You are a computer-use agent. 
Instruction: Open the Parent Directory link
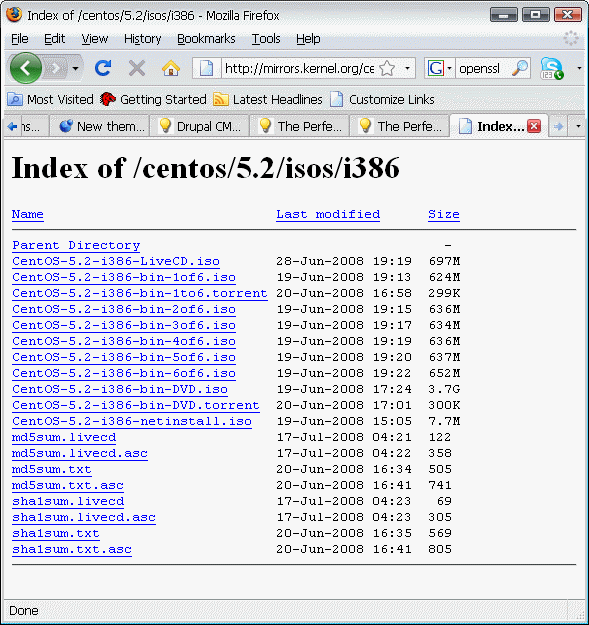76,245
